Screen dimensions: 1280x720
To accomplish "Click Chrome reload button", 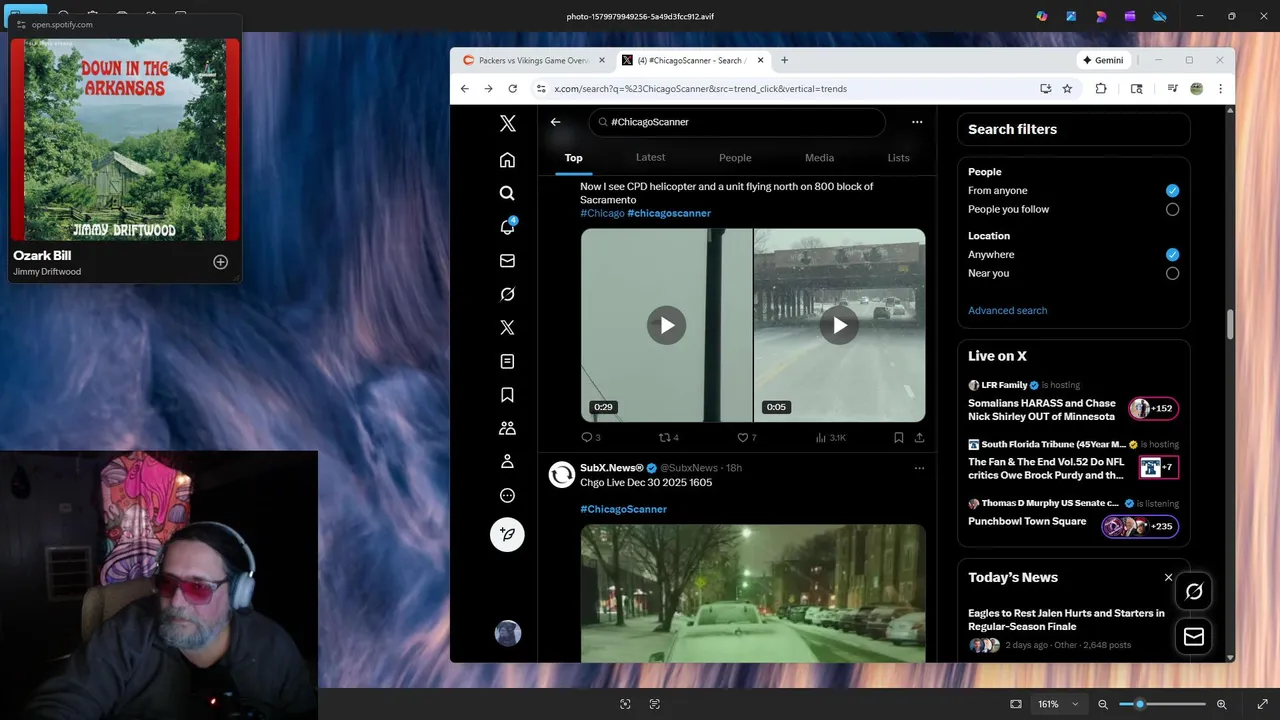I will pos(512,88).
